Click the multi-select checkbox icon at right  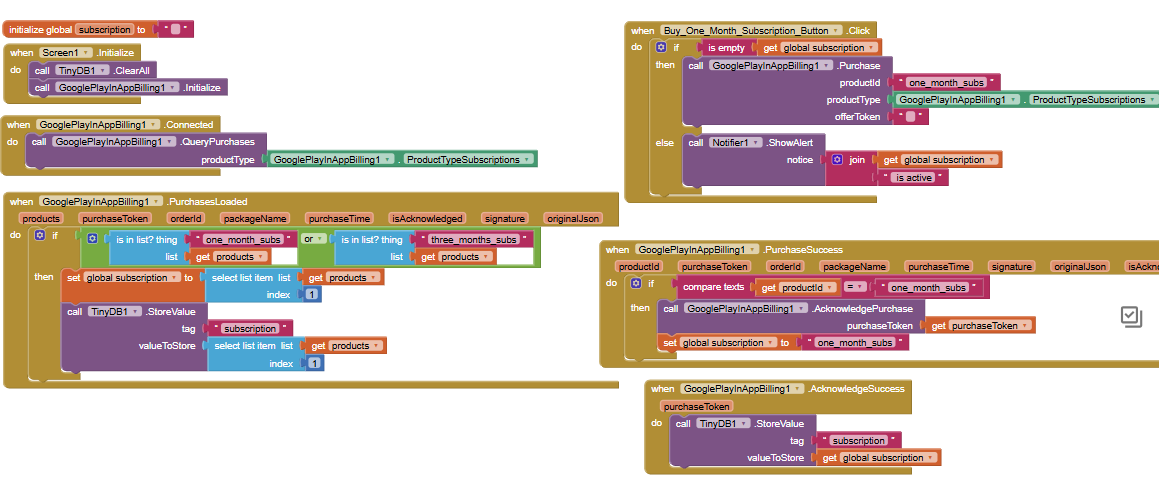tap(1132, 316)
